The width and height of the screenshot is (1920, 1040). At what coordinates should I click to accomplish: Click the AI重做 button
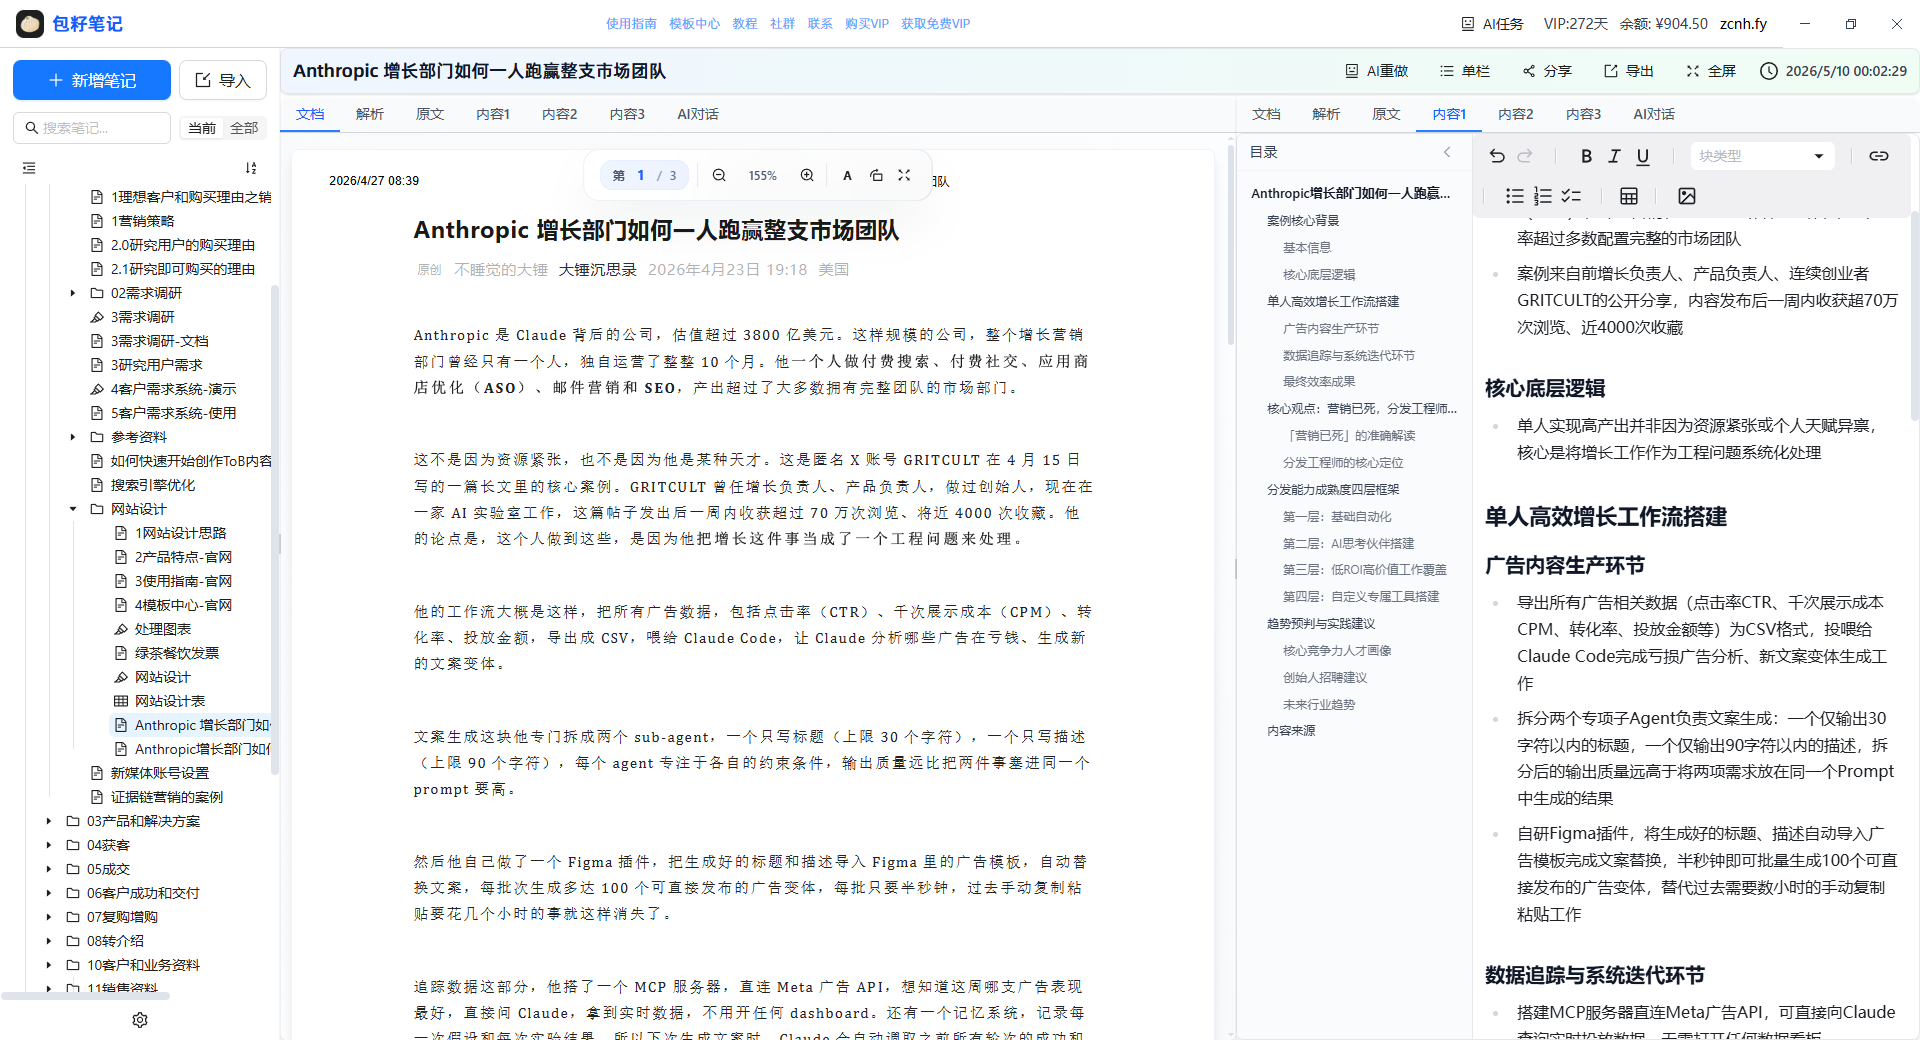1377,71
